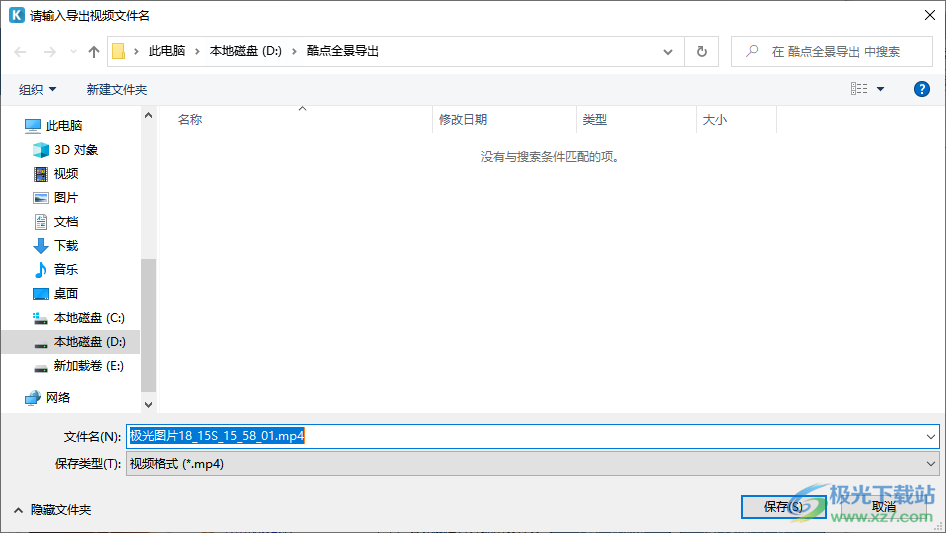The image size is (946, 533).
Task: Close the export dialog window
Action: (930, 15)
